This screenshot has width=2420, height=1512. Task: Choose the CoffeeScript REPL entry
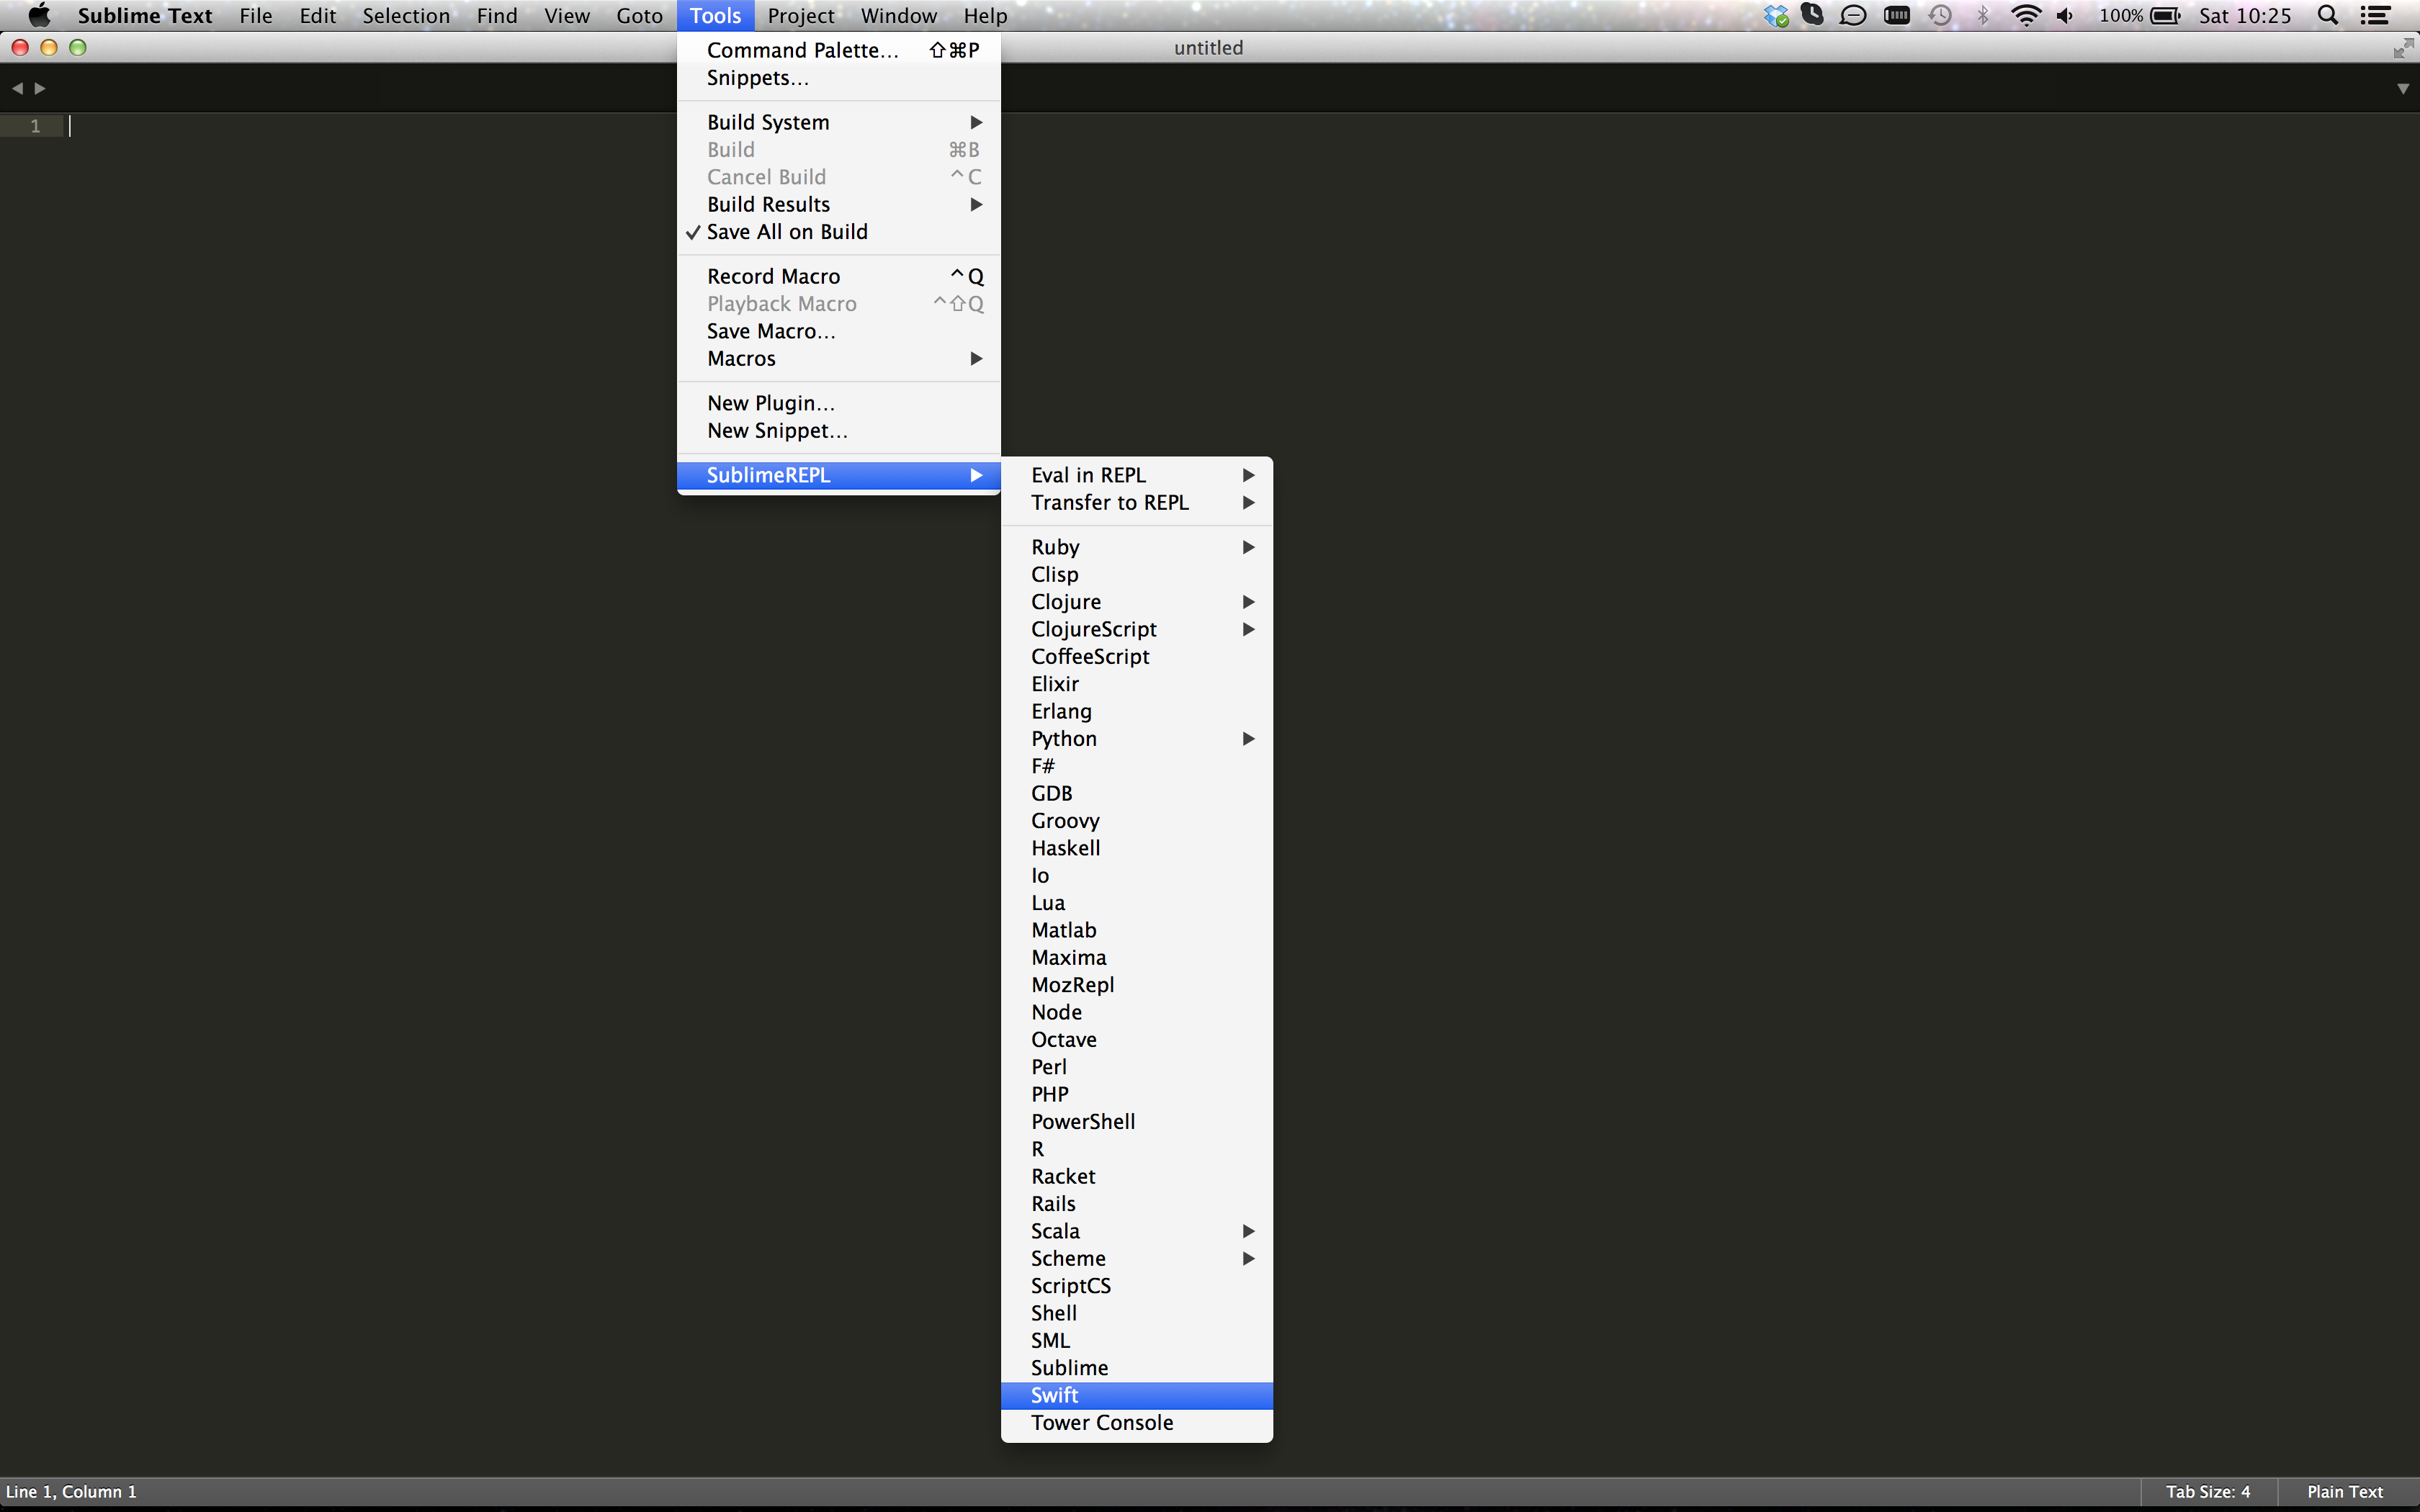(1136, 656)
